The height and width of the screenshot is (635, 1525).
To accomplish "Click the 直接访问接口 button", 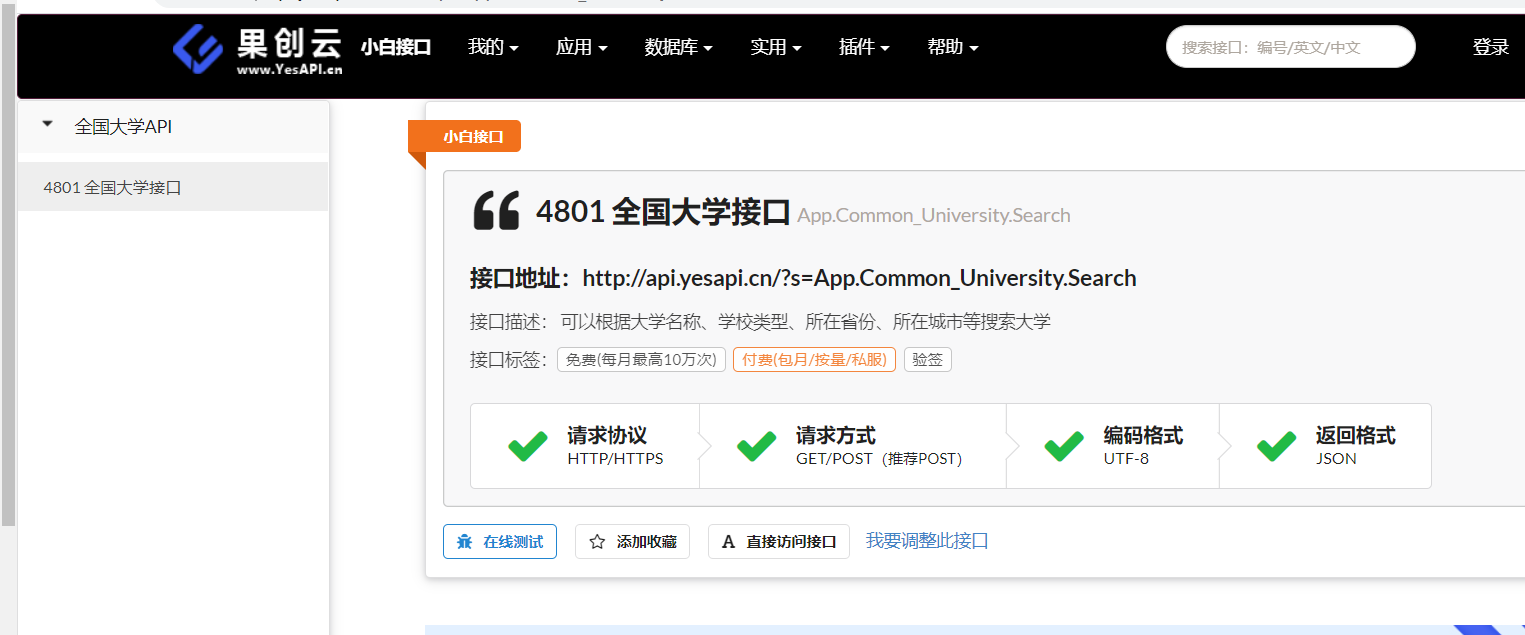I will click(779, 542).
